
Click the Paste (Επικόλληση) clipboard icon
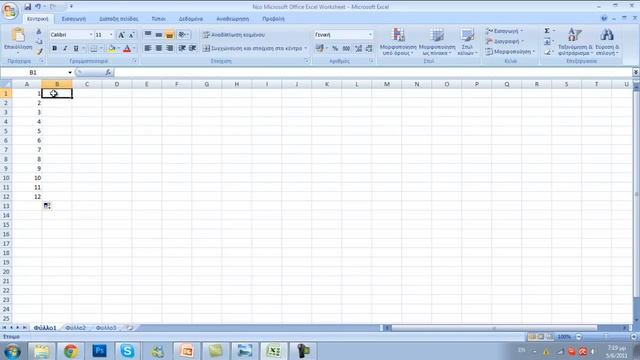(18, 35)
